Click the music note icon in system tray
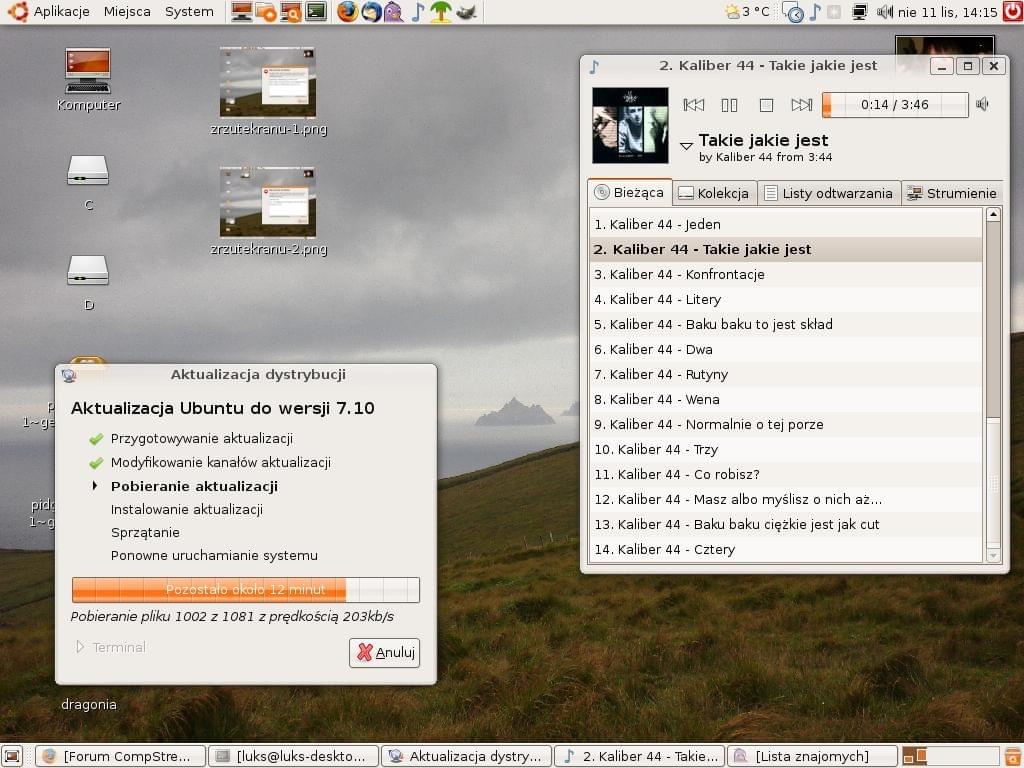The height and width of the screenshot is (768, 1024). [x=814, y=12]
